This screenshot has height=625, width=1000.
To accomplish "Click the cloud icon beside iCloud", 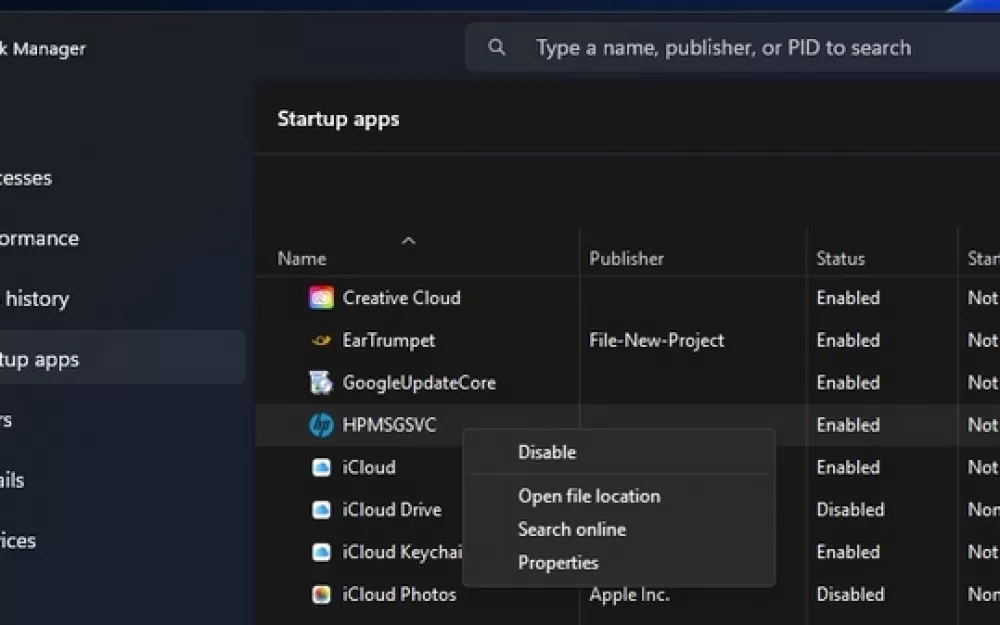I will click(x=321, y=467).
